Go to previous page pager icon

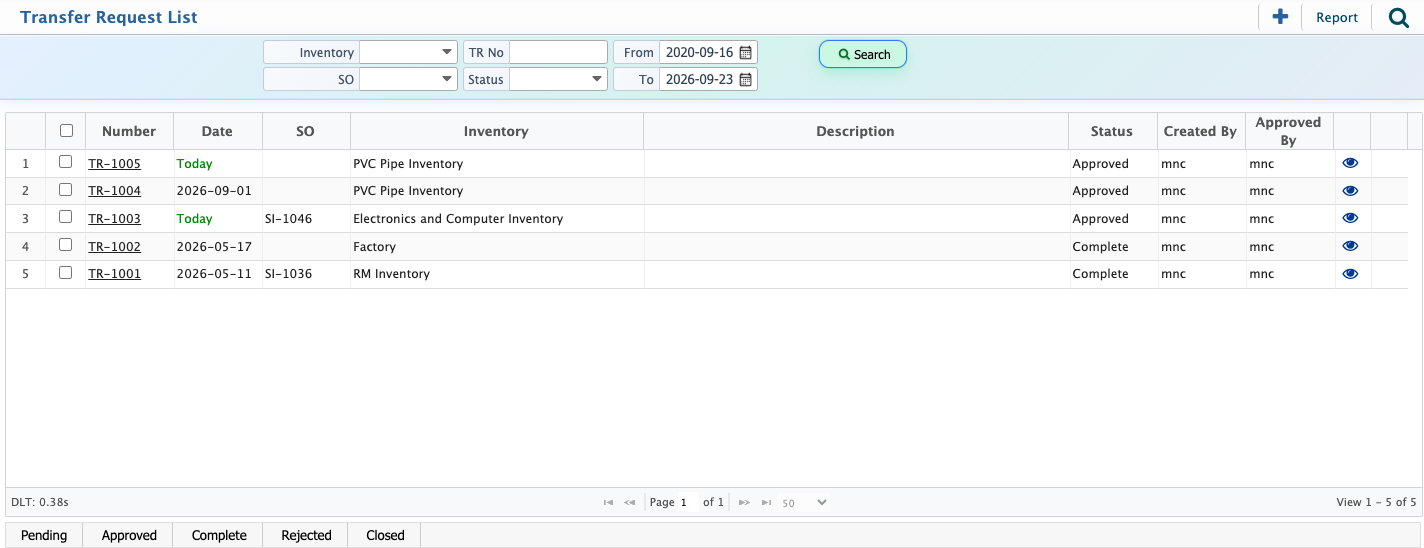[x=630, y=502]
